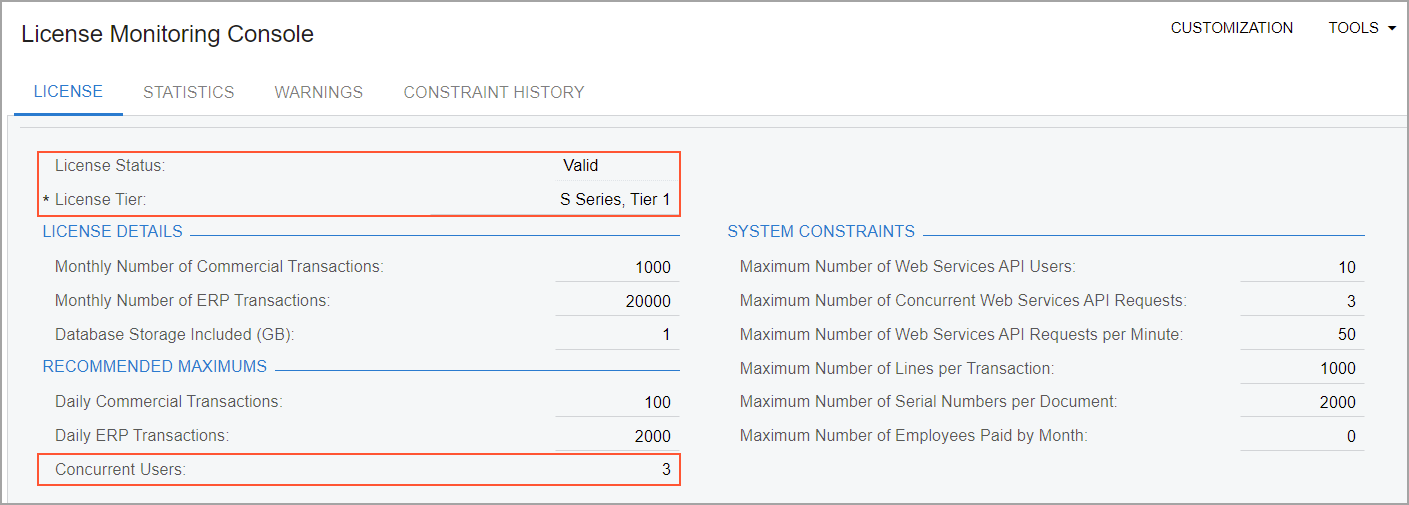Image resolution: width=1409 pixels, height=505 pixels.
Task: Select Maximum Number of Web Services API Users field
Action: click(x=1301, y=267)
